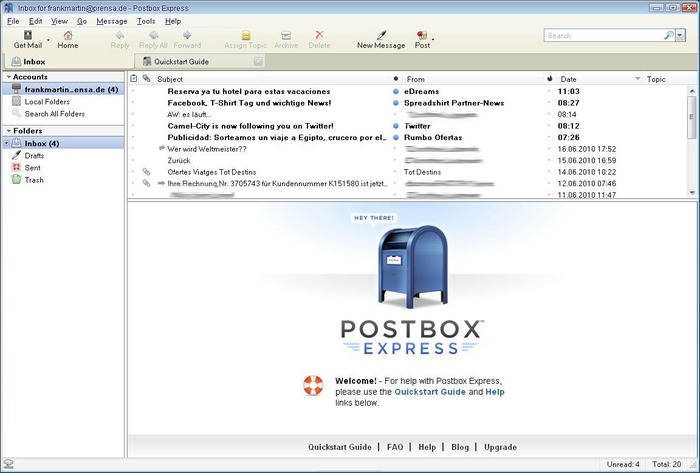Click inside the Search field

(603, 35)
